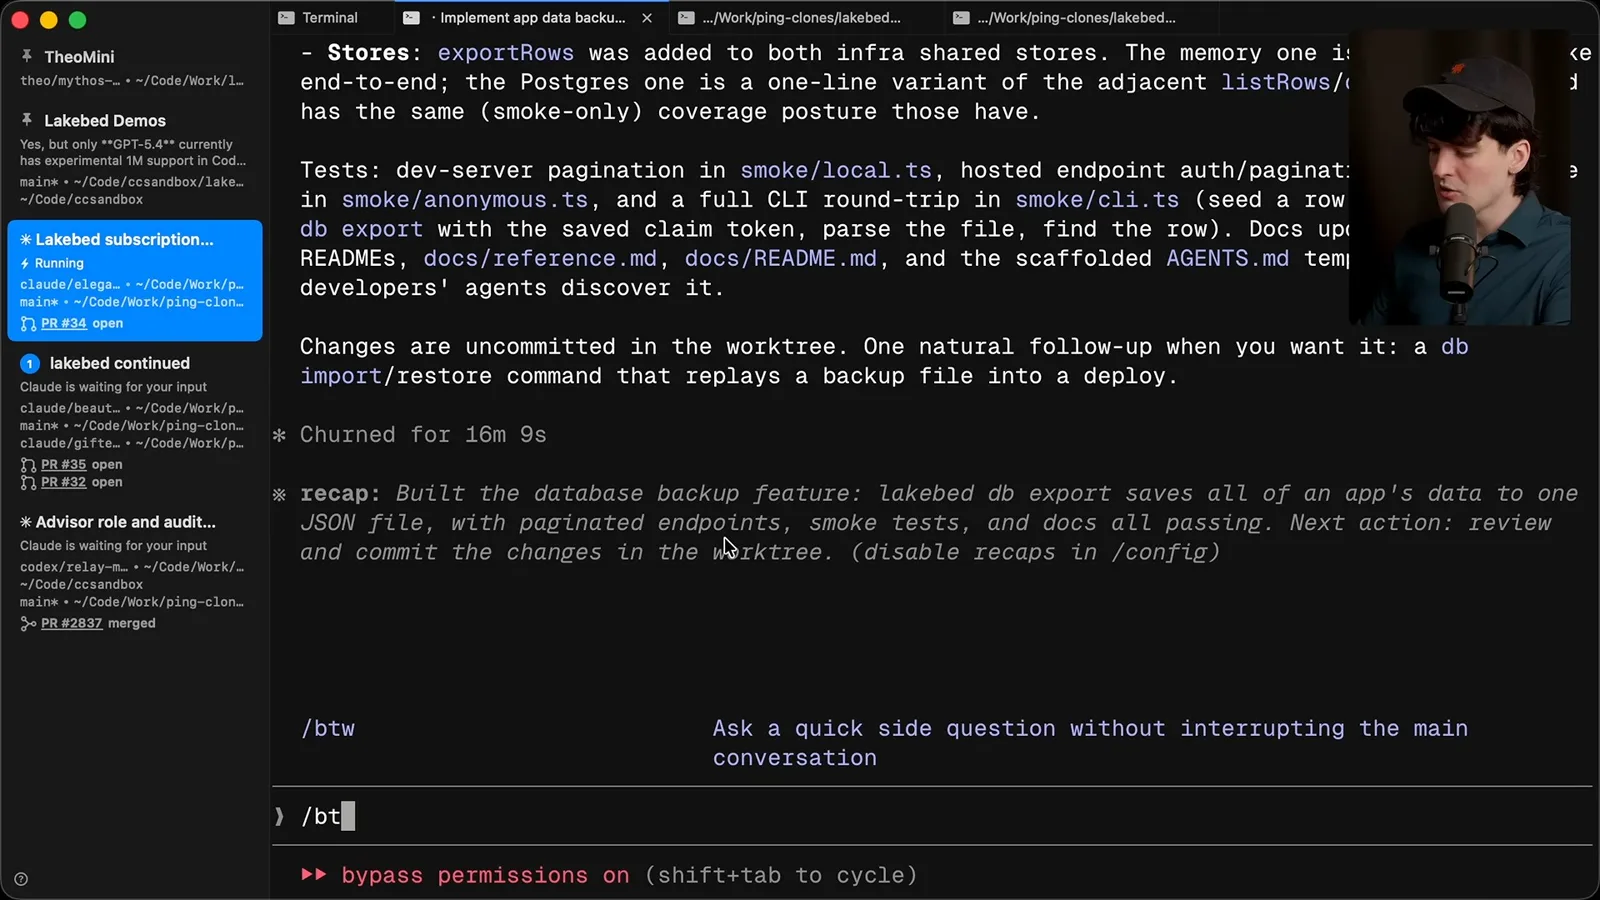Open the third tab with the lakebed path
1600x900 pixels.
click(790, 17)
